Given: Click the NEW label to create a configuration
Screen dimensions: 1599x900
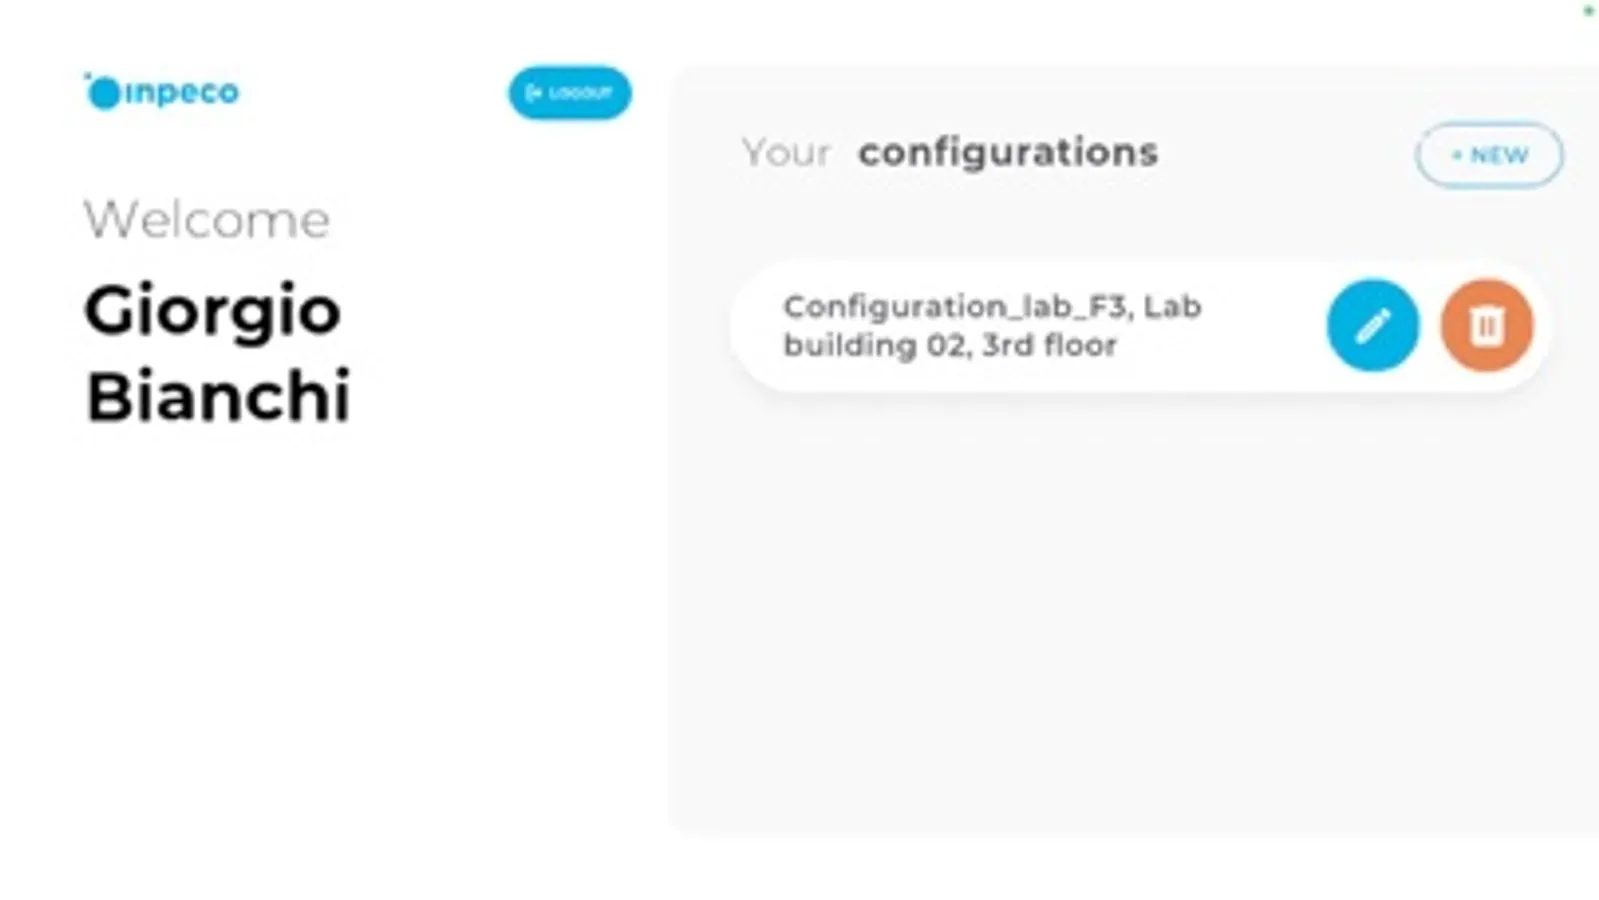Looking at the screenshot, I should click(1499, 155).
